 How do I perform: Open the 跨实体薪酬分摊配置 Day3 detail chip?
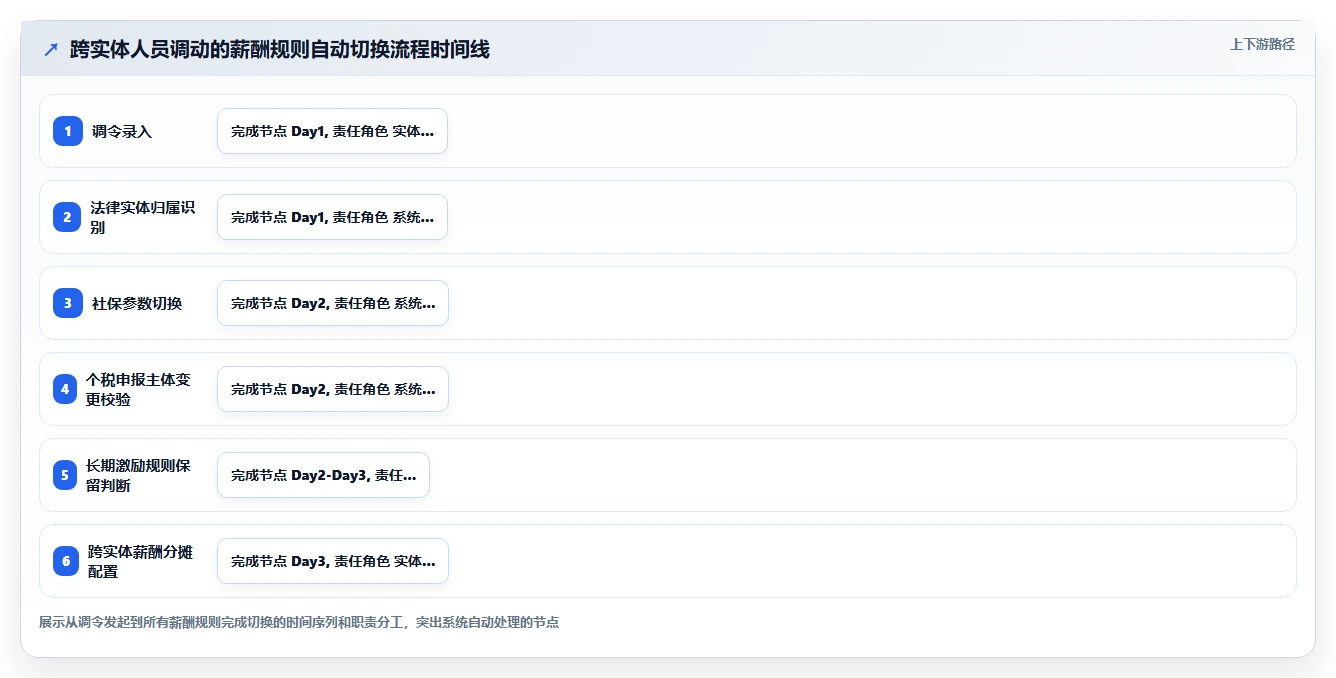pyautogui.click(x=333, y=561)
